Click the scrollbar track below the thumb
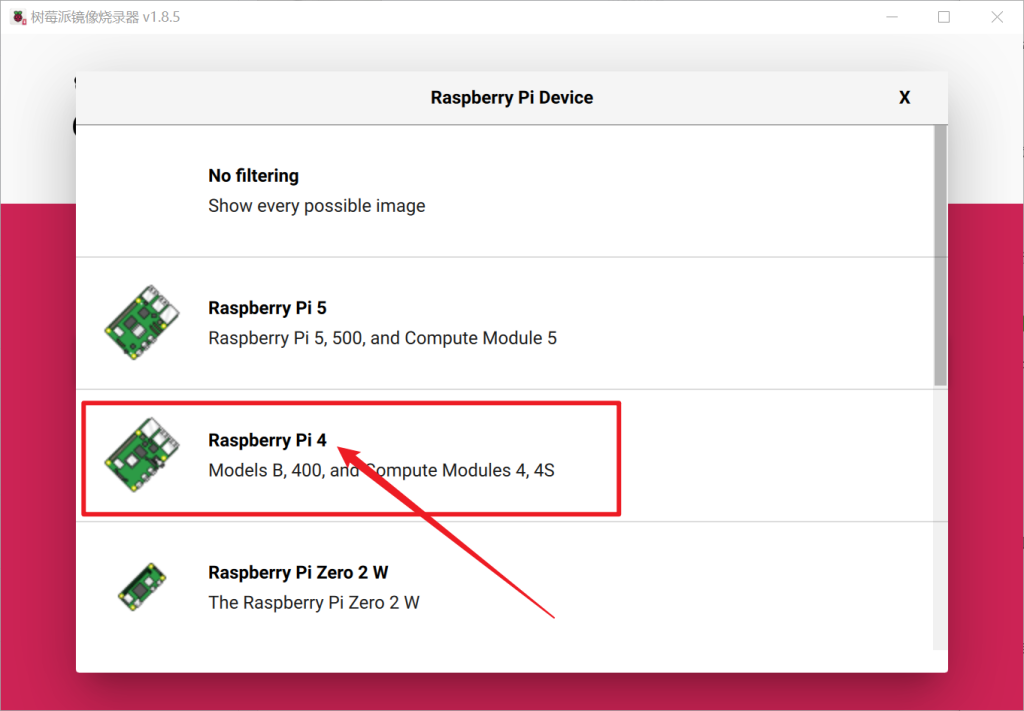Viewport: 1024px width, 711px height. click(x=940, y=518)
